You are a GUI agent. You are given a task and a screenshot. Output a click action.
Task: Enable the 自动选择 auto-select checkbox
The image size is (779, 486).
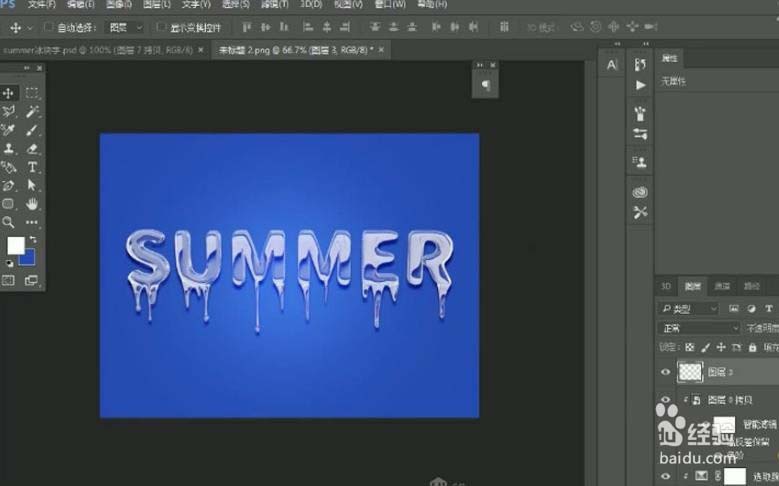click(x=48, y=28)
